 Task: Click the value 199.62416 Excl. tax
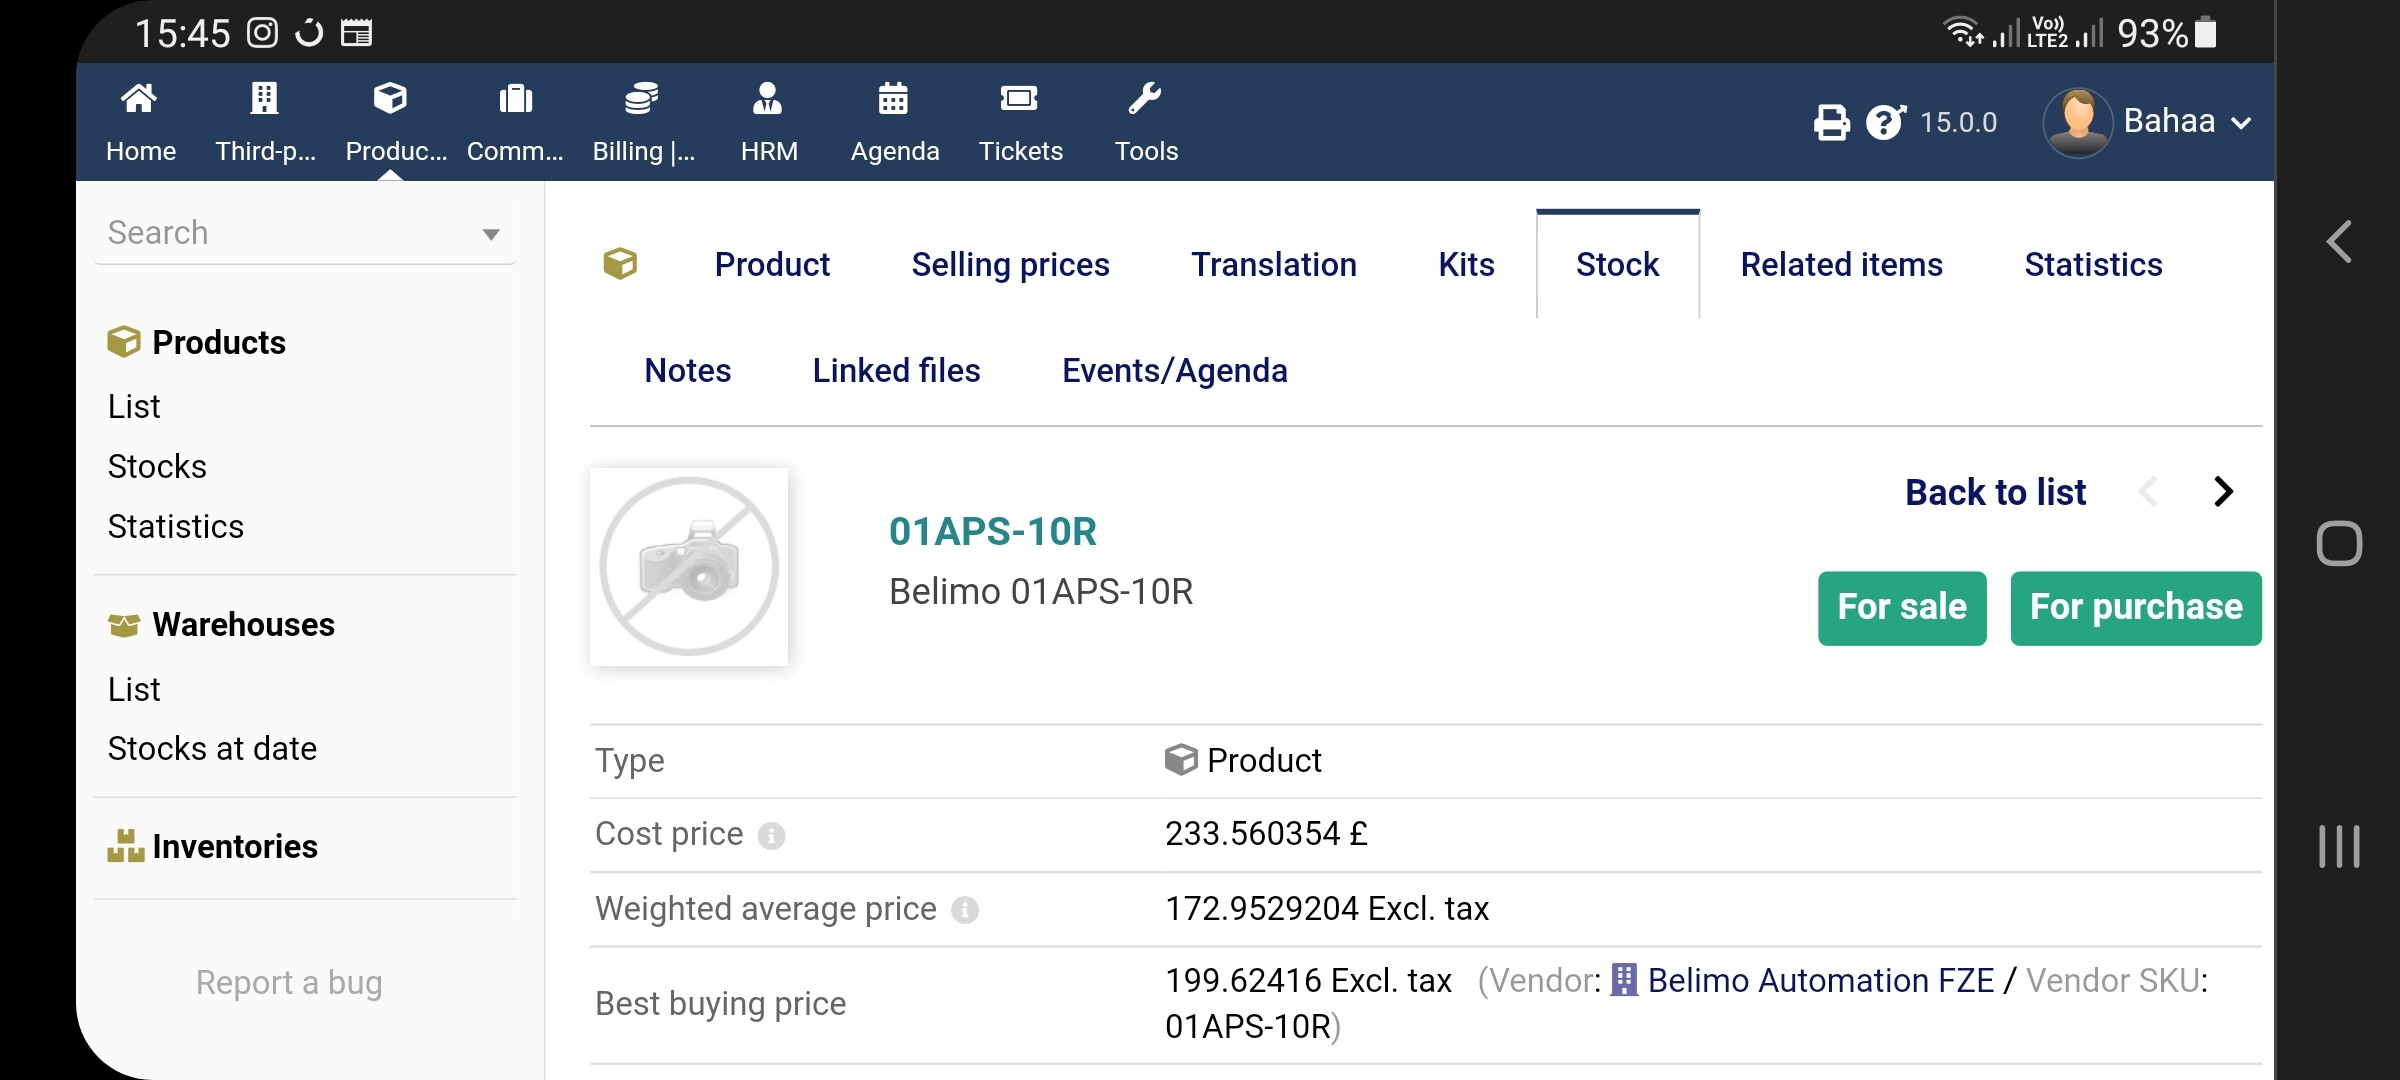[1308, 981]
